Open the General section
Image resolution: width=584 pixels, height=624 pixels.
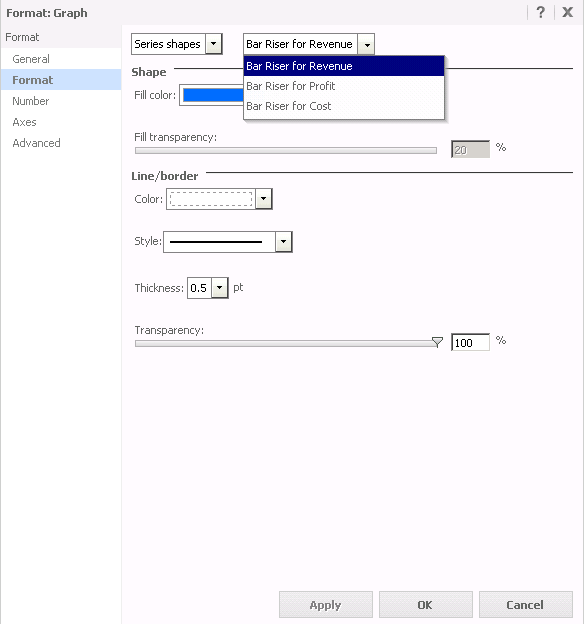pyautogui.click(x=31, y=59)
